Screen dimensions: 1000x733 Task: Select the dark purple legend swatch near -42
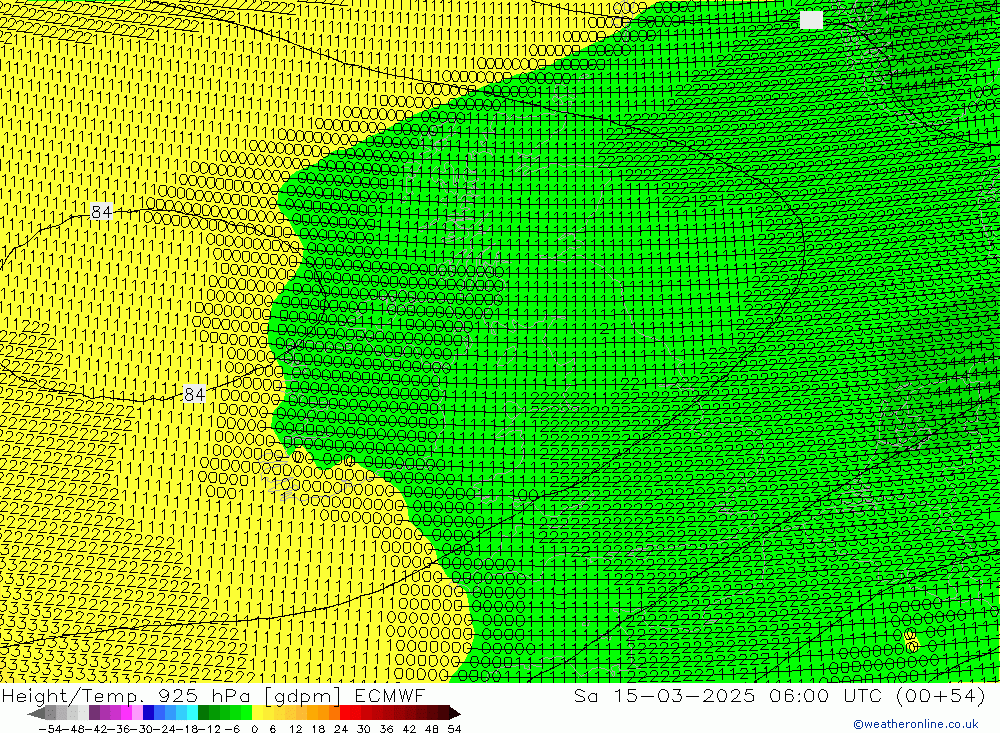[x=94, y=713]
